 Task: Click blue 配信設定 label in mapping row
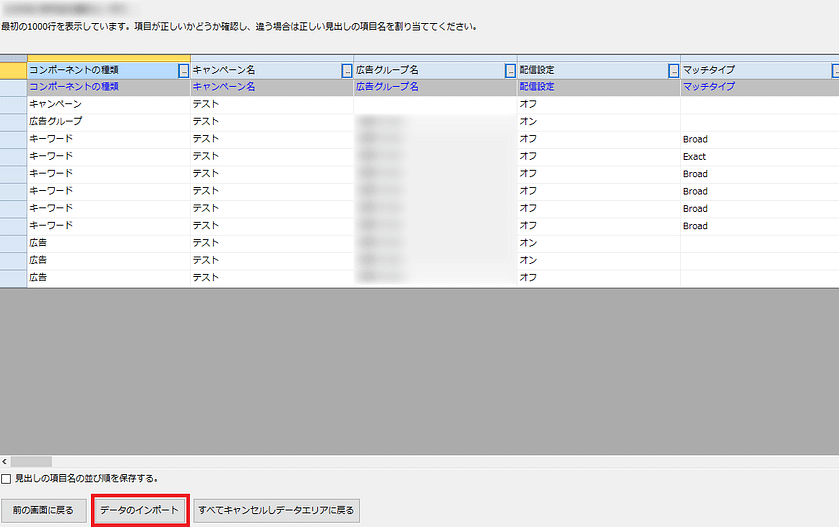click(x=537, y=87)
